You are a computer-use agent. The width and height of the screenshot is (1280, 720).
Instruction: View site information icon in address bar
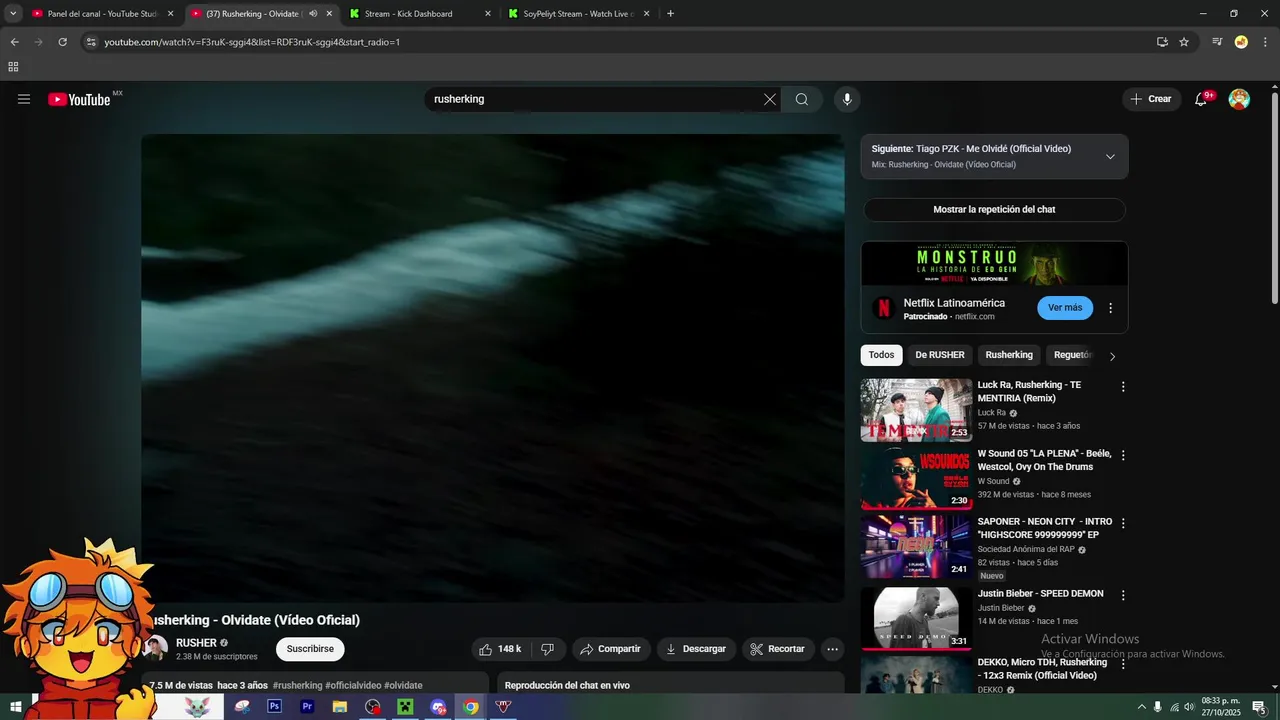pos(91,42)
